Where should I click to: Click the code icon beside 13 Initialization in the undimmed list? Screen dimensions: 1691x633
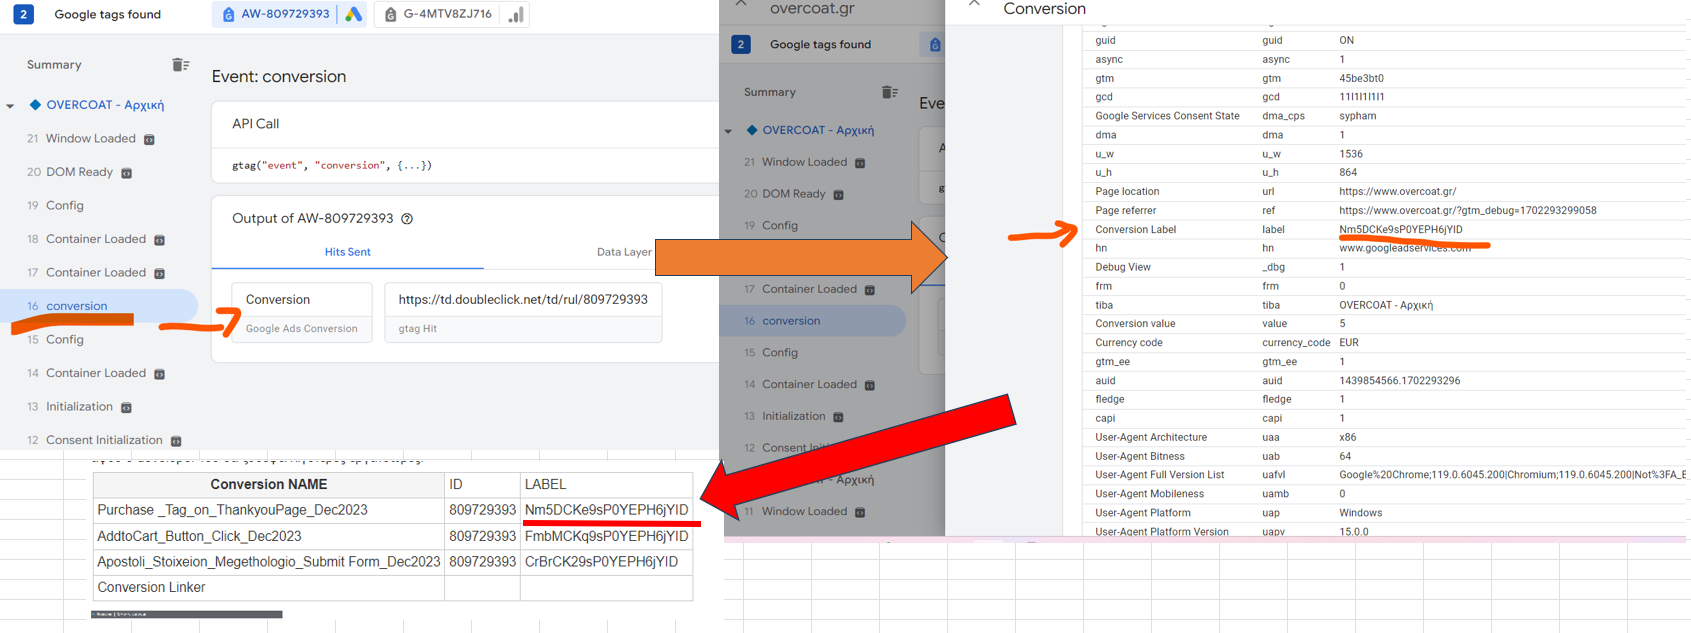127,407
